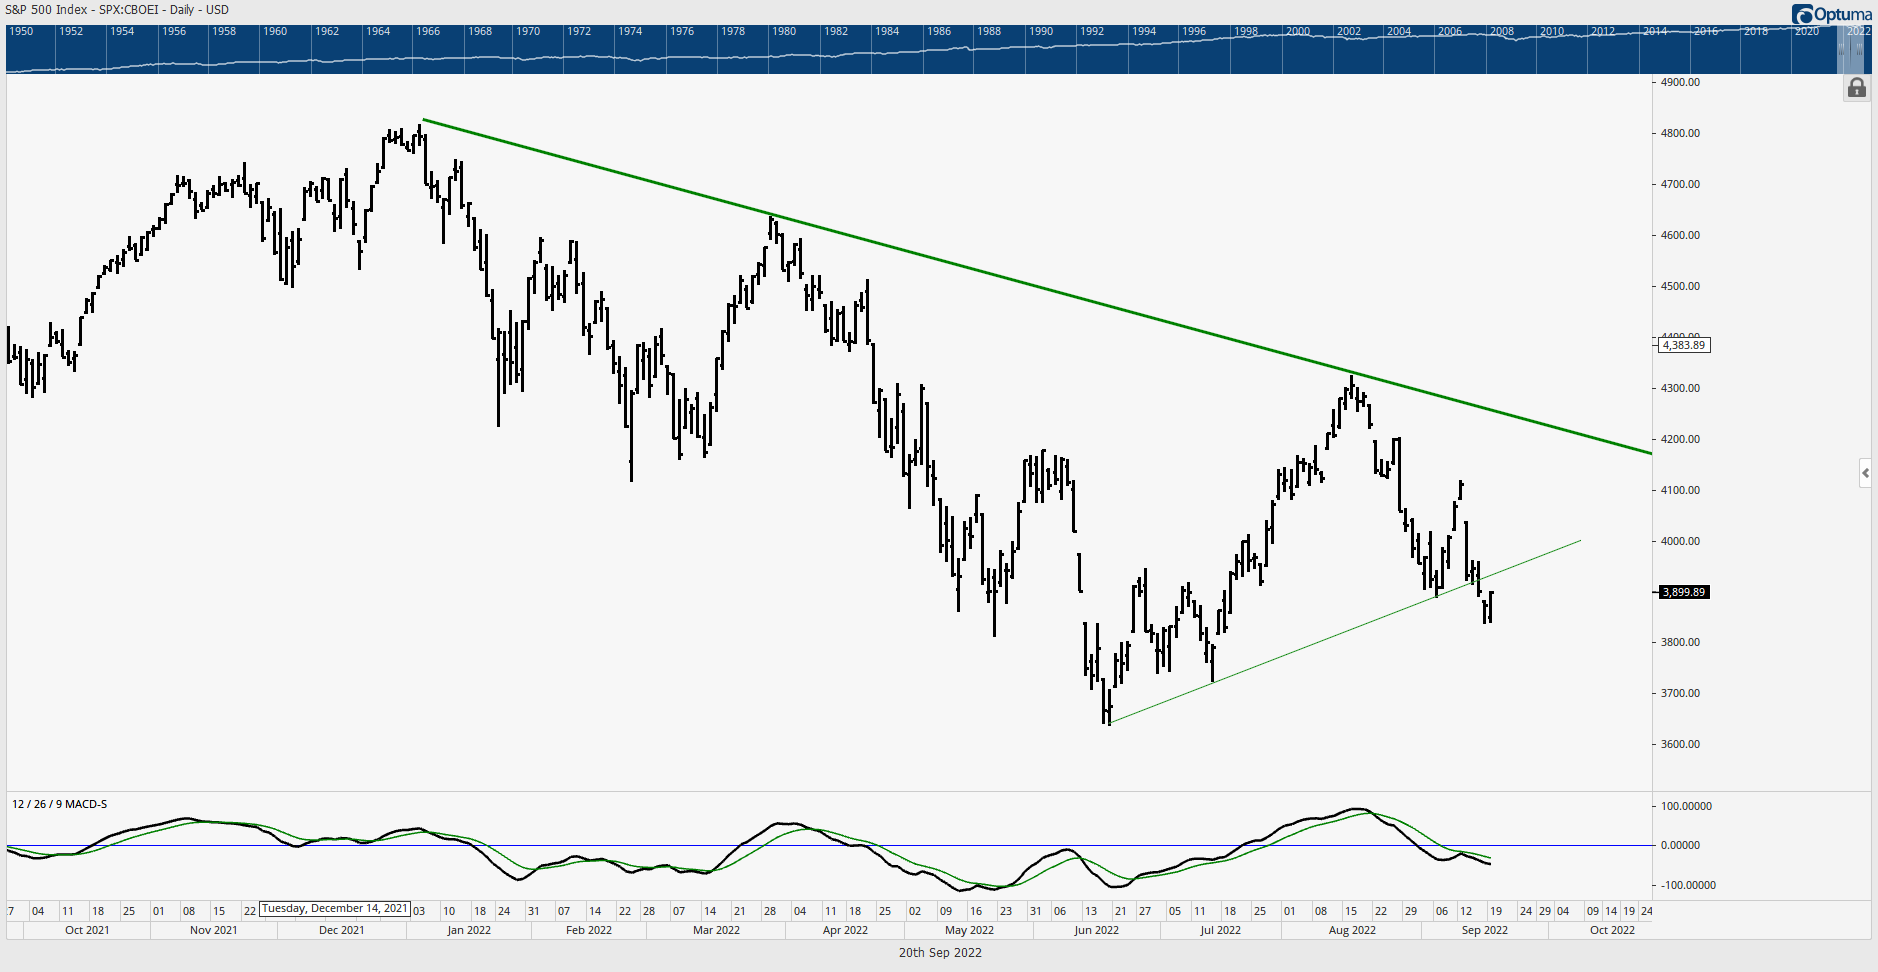Click the Optuma logo
1878x972 pixels.
pyautogui.click(x=1830, y=14)
